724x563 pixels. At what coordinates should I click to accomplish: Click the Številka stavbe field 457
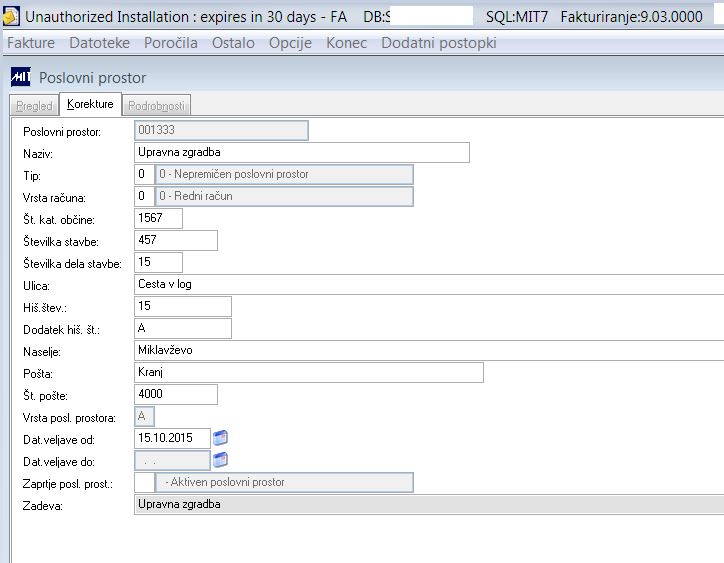click(176, 240)
